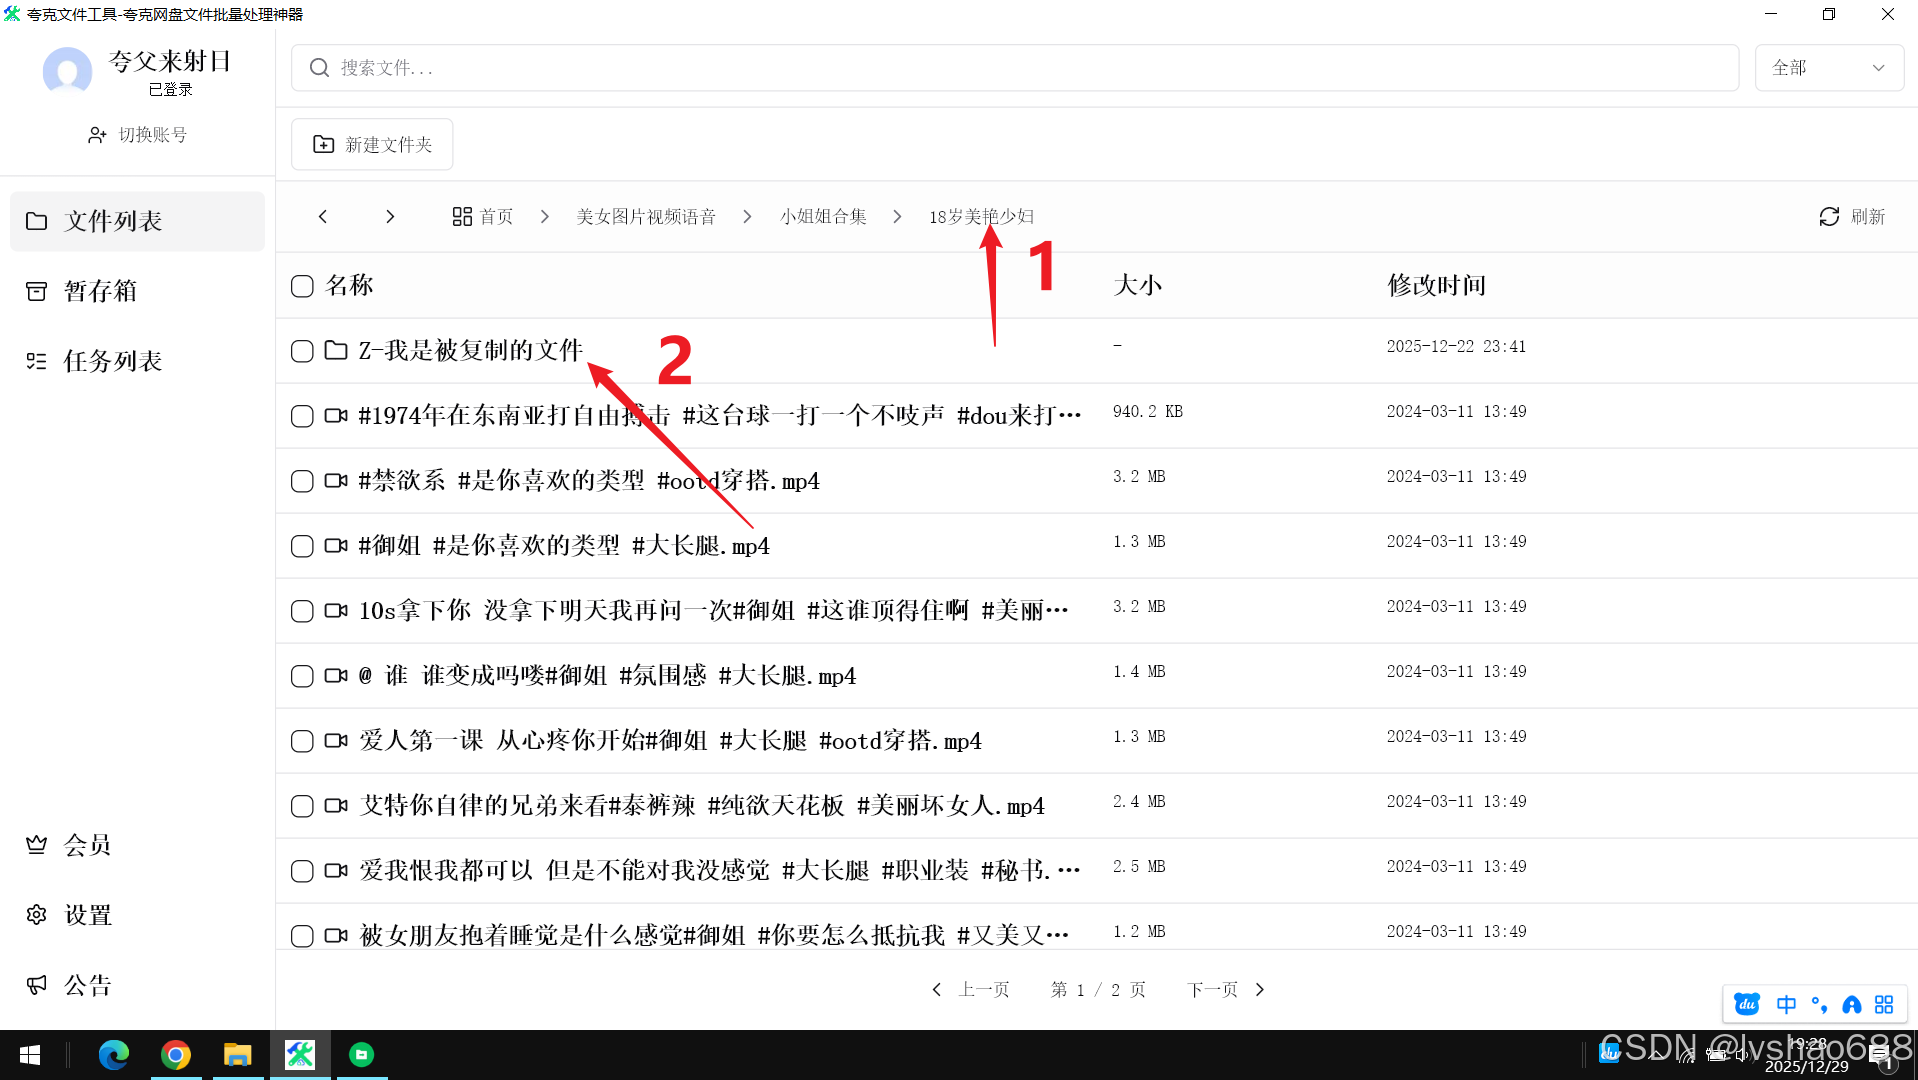Click the back navigation arrow icon
Screen dimensions: 1918x1080
323,217
